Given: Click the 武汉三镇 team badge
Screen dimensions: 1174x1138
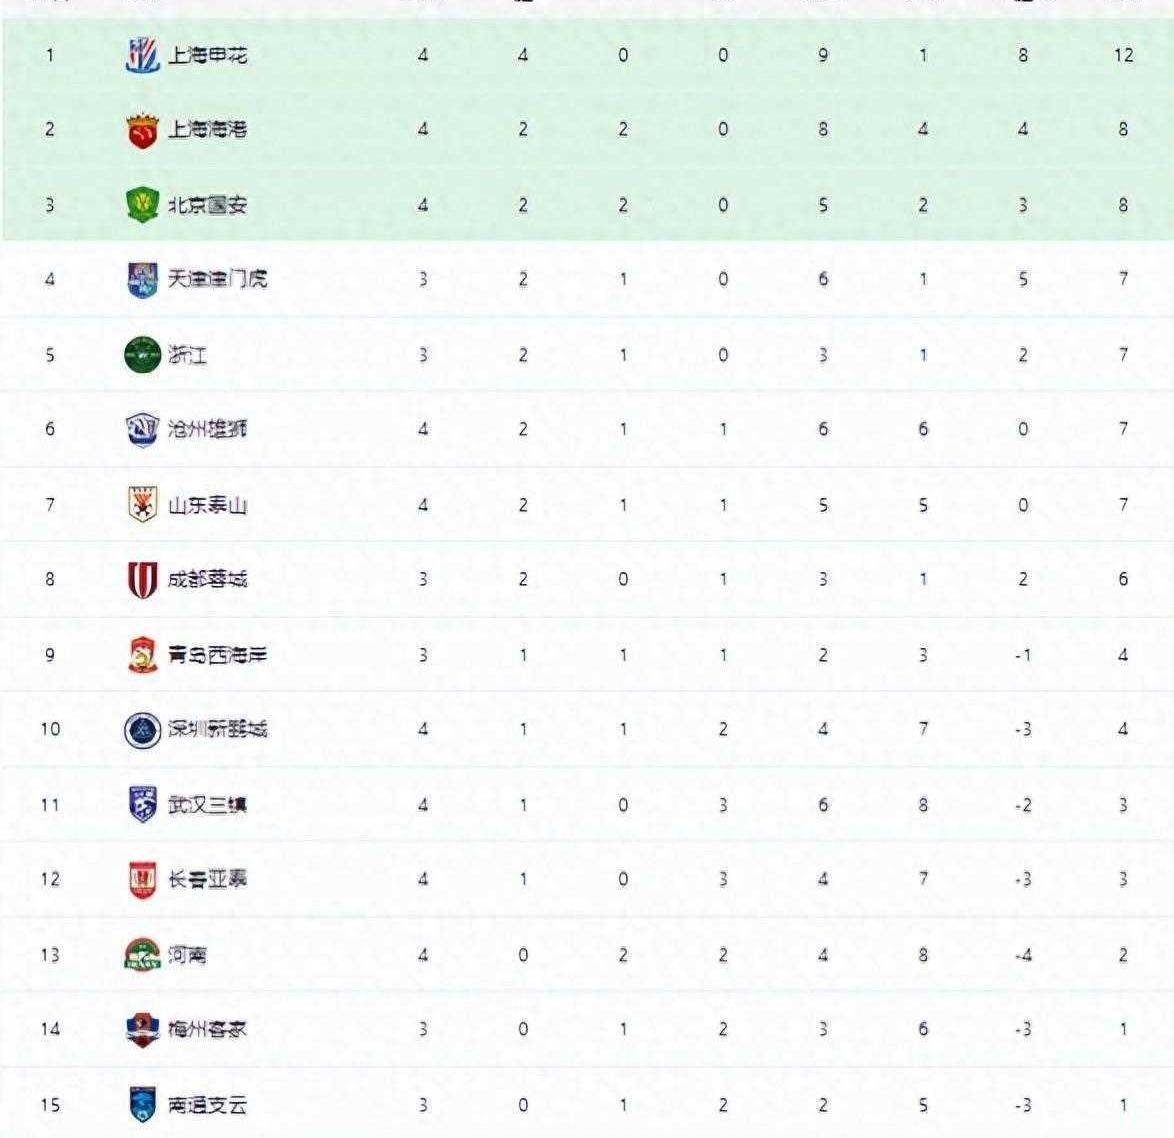Looking at the screenshot, I should tap(142, 805).
